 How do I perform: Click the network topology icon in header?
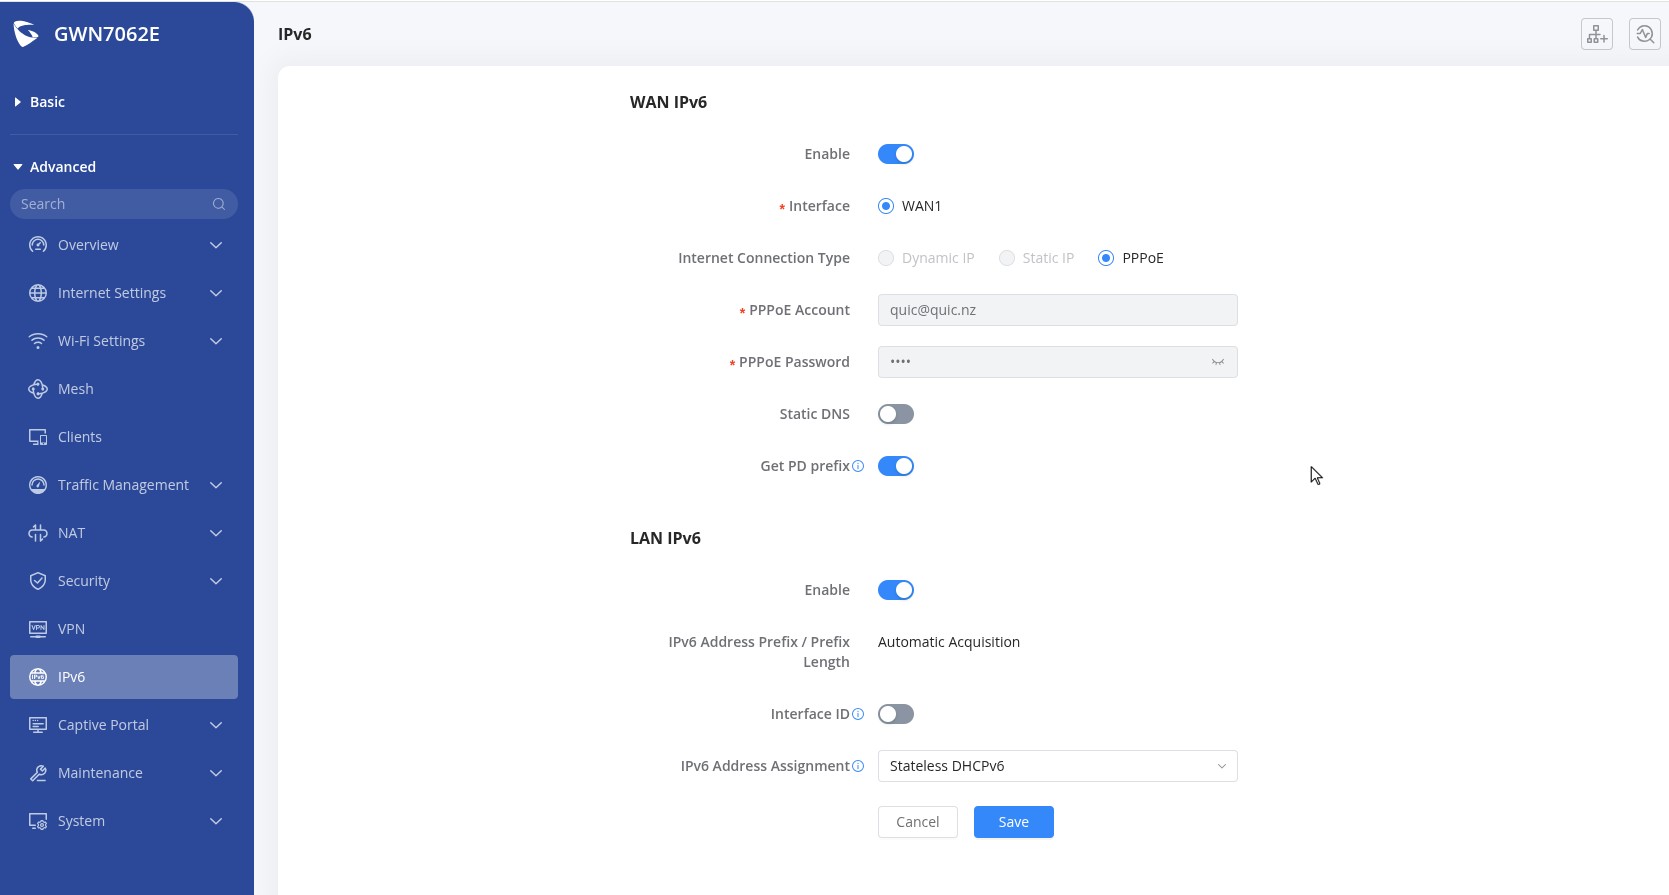[x=1596, y=34]
